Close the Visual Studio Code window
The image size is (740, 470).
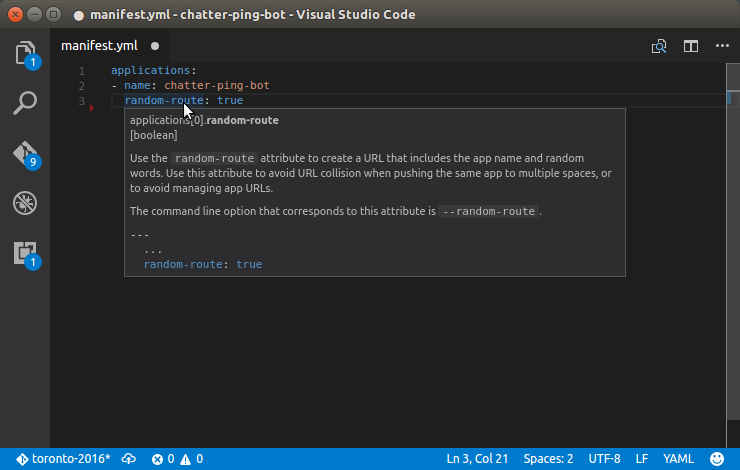15,15
